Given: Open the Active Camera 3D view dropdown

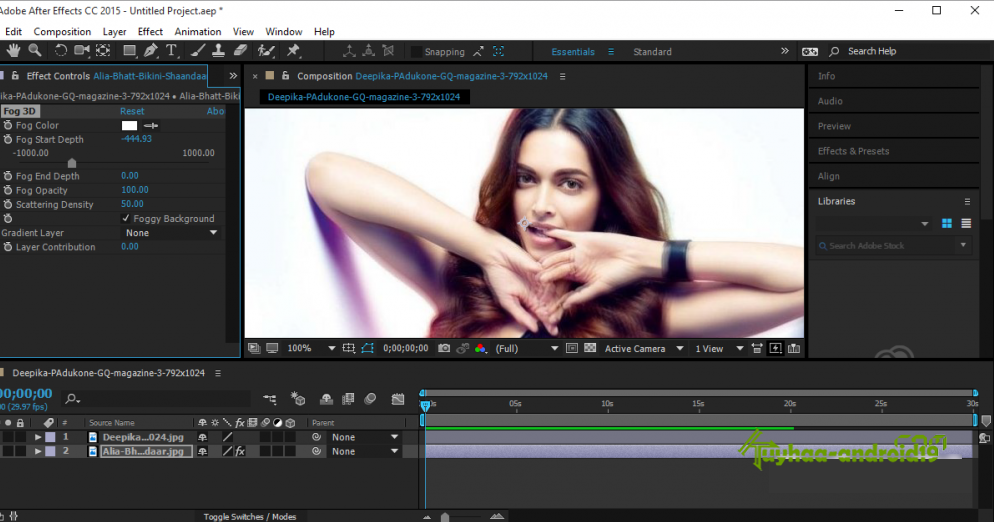Looking at the screenshot, I should (643, 348).
